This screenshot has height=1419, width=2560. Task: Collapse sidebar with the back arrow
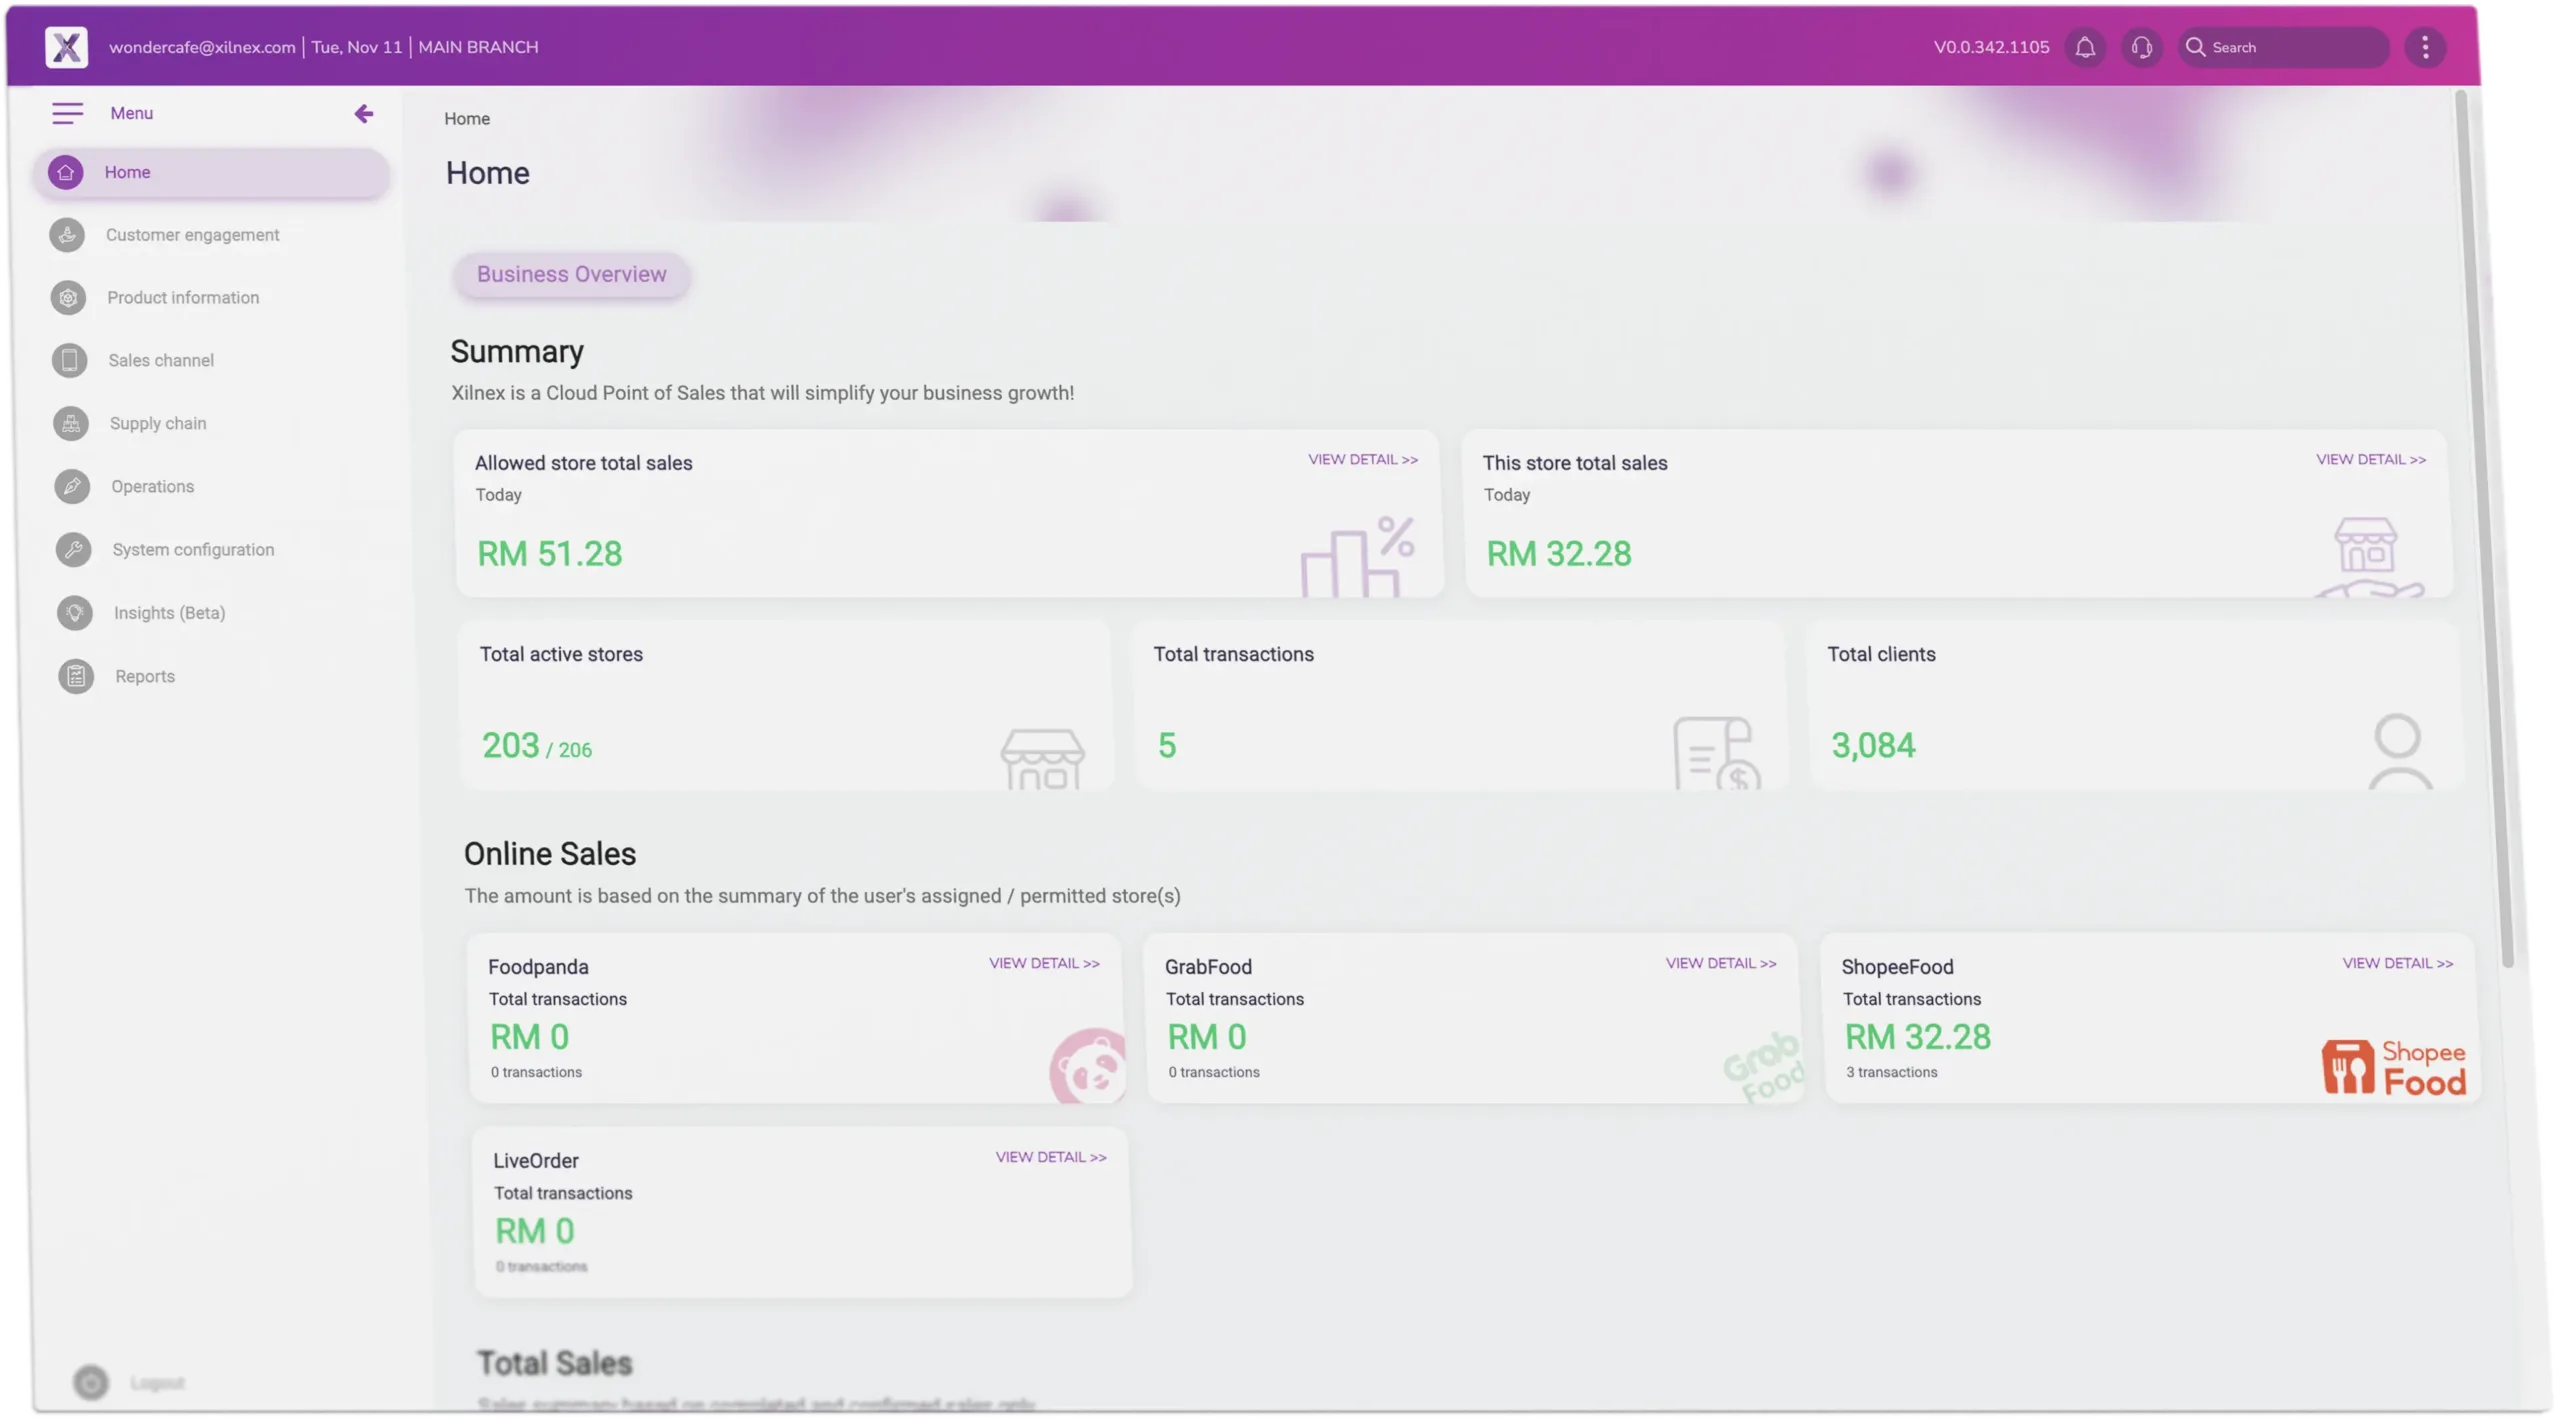pos(364,114)
